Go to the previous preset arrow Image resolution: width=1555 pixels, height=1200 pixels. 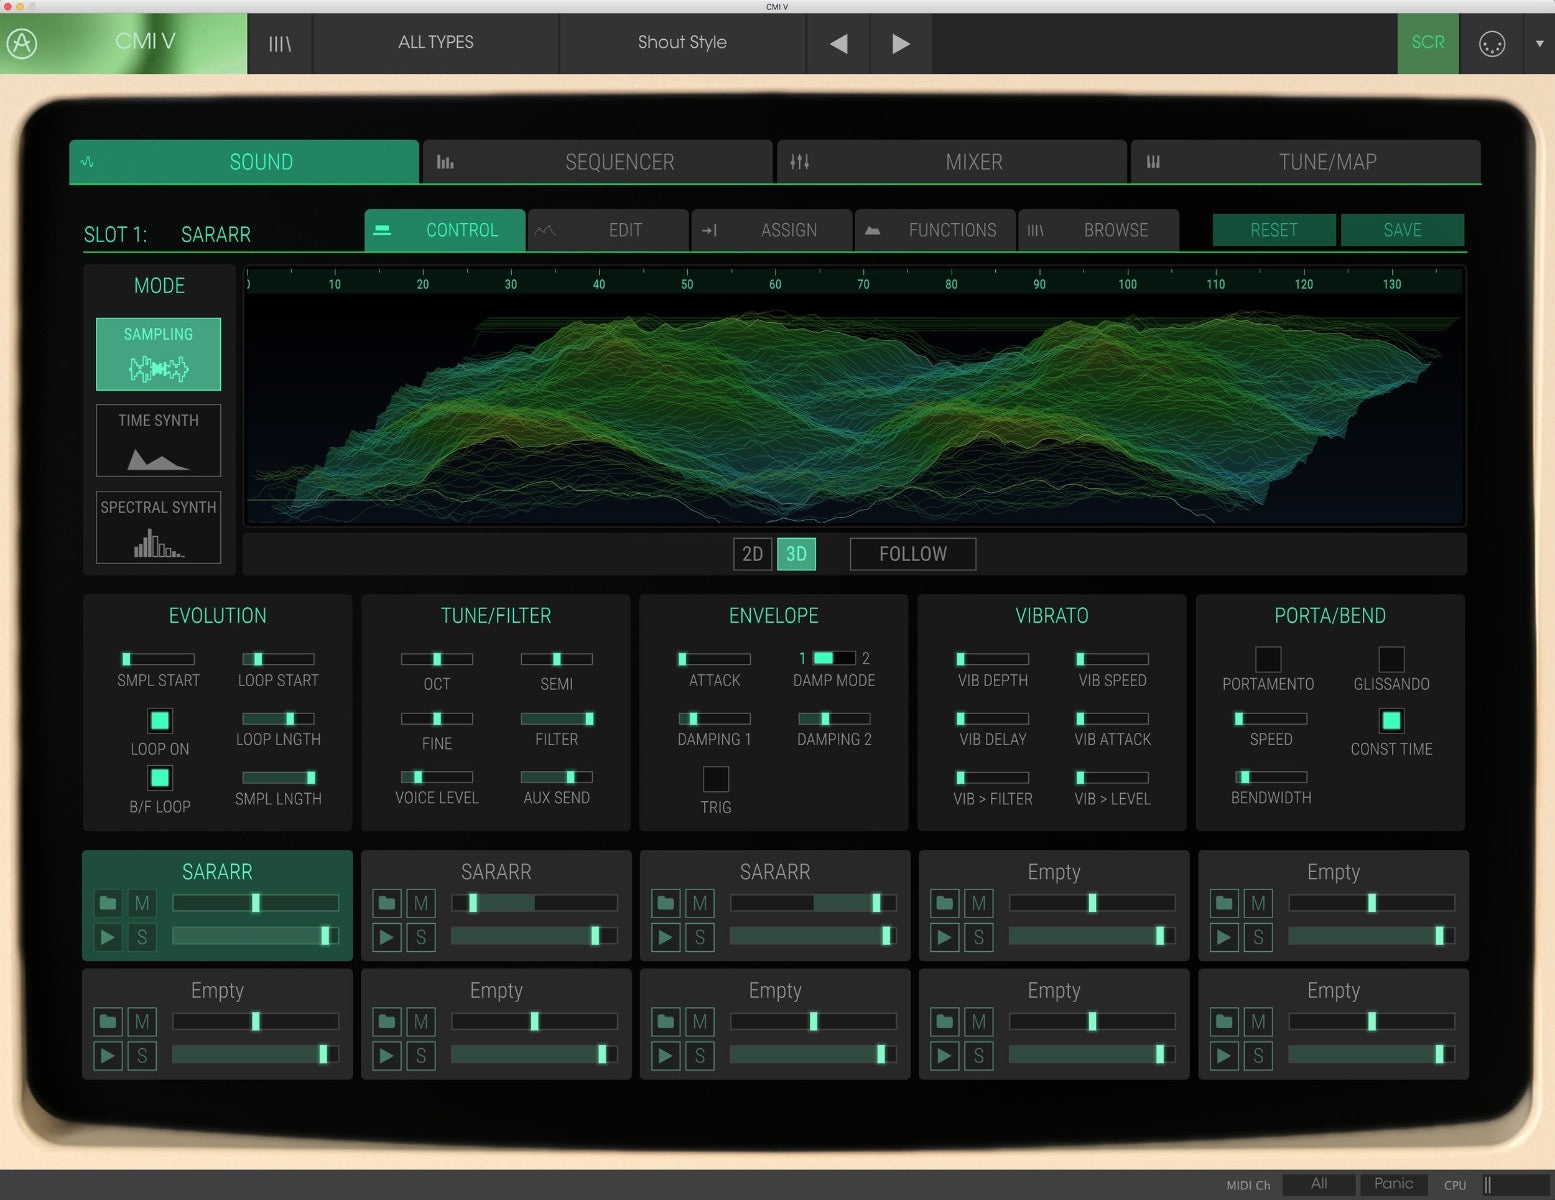[839, 43]
